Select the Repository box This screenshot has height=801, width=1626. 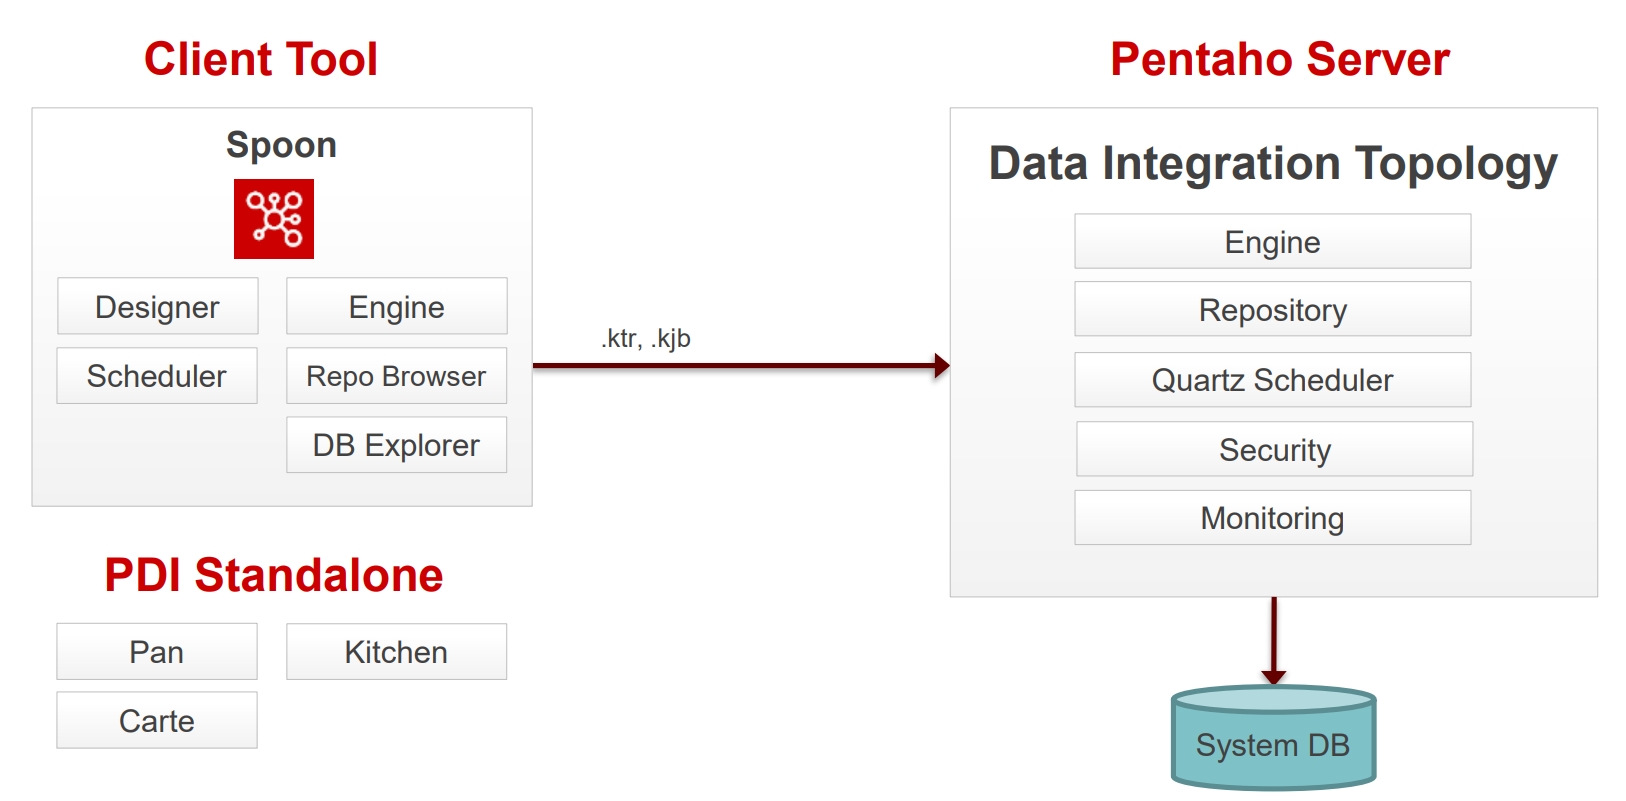(1272, 310)
